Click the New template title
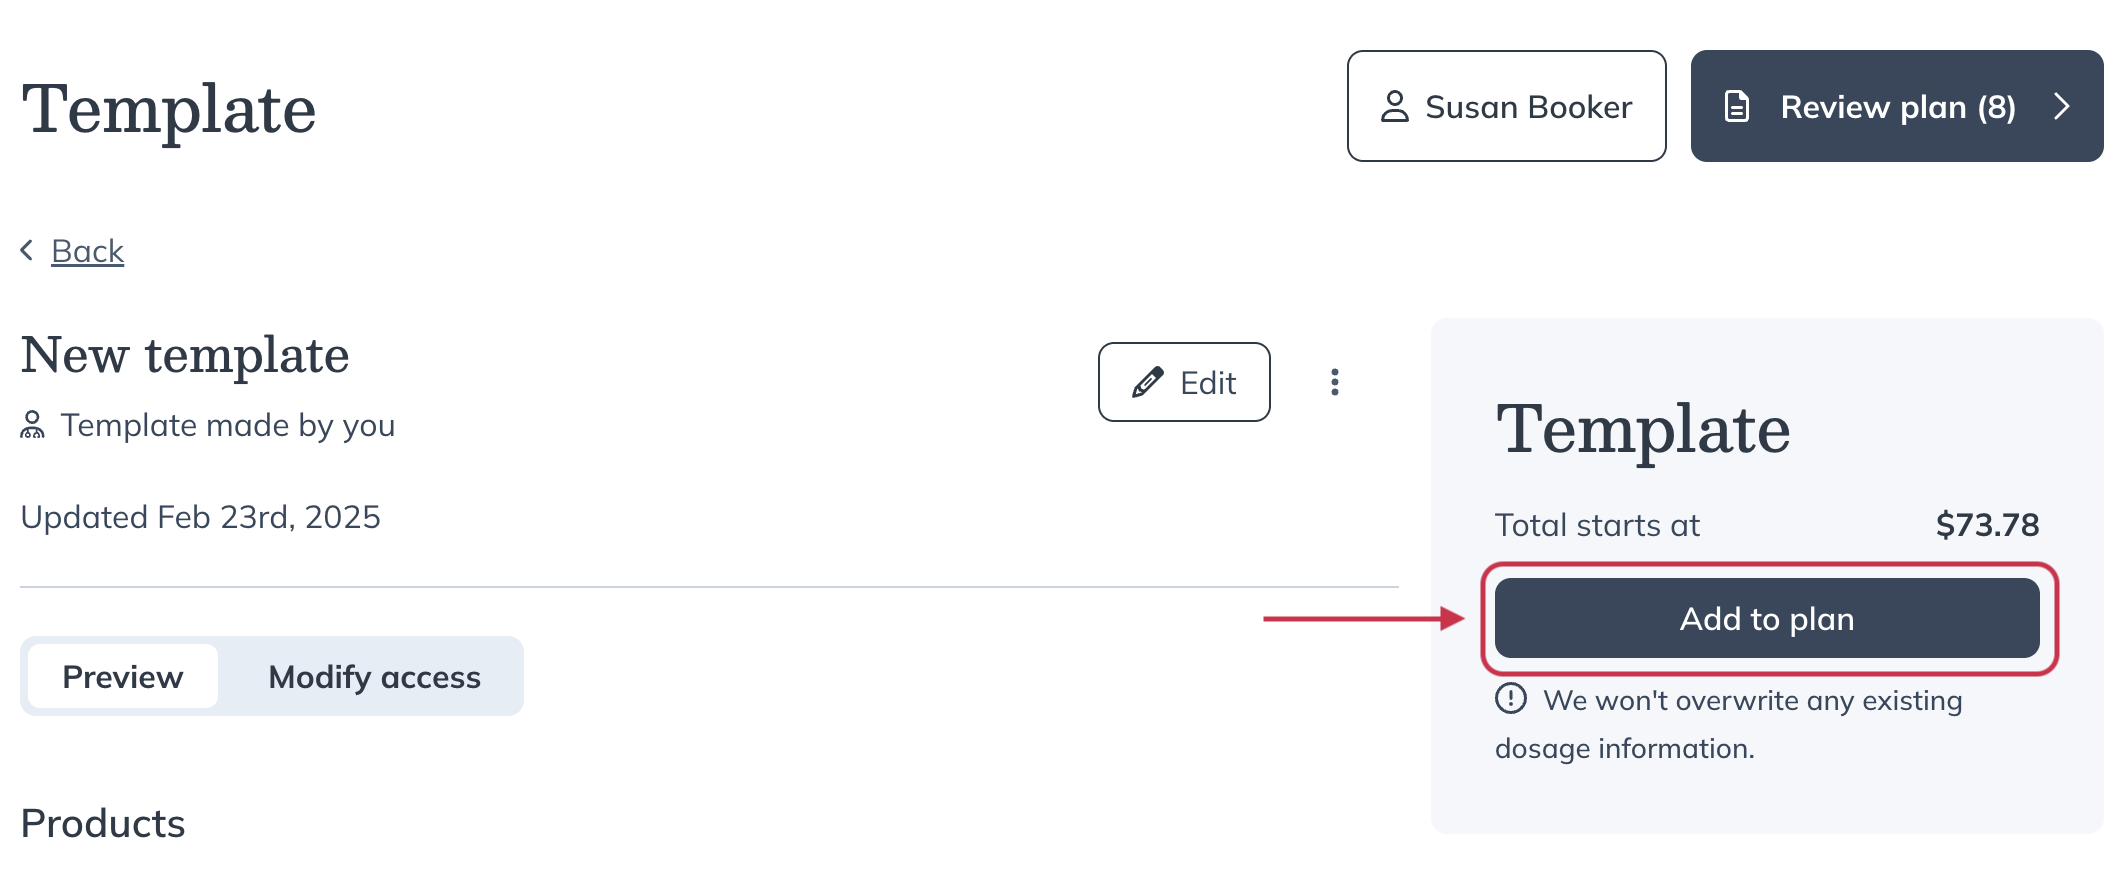 tap(185, 355)
